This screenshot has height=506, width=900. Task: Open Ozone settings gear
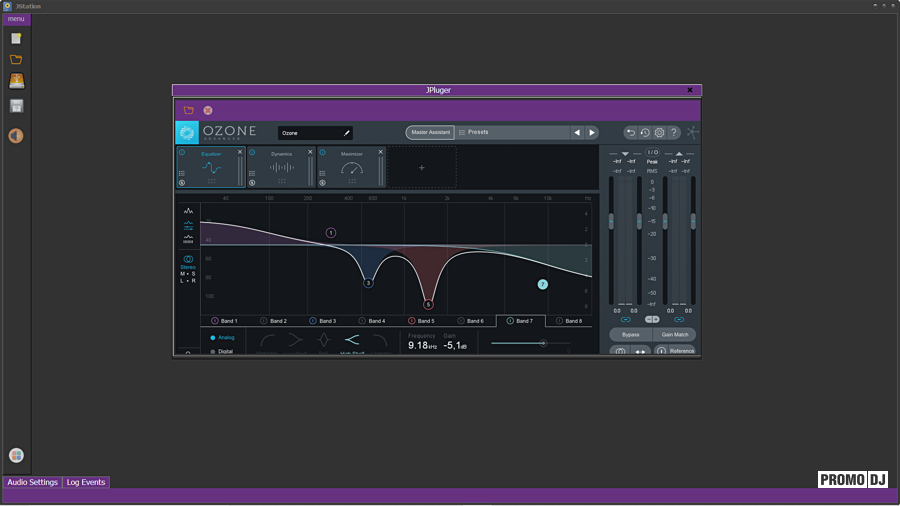[660, 133]
